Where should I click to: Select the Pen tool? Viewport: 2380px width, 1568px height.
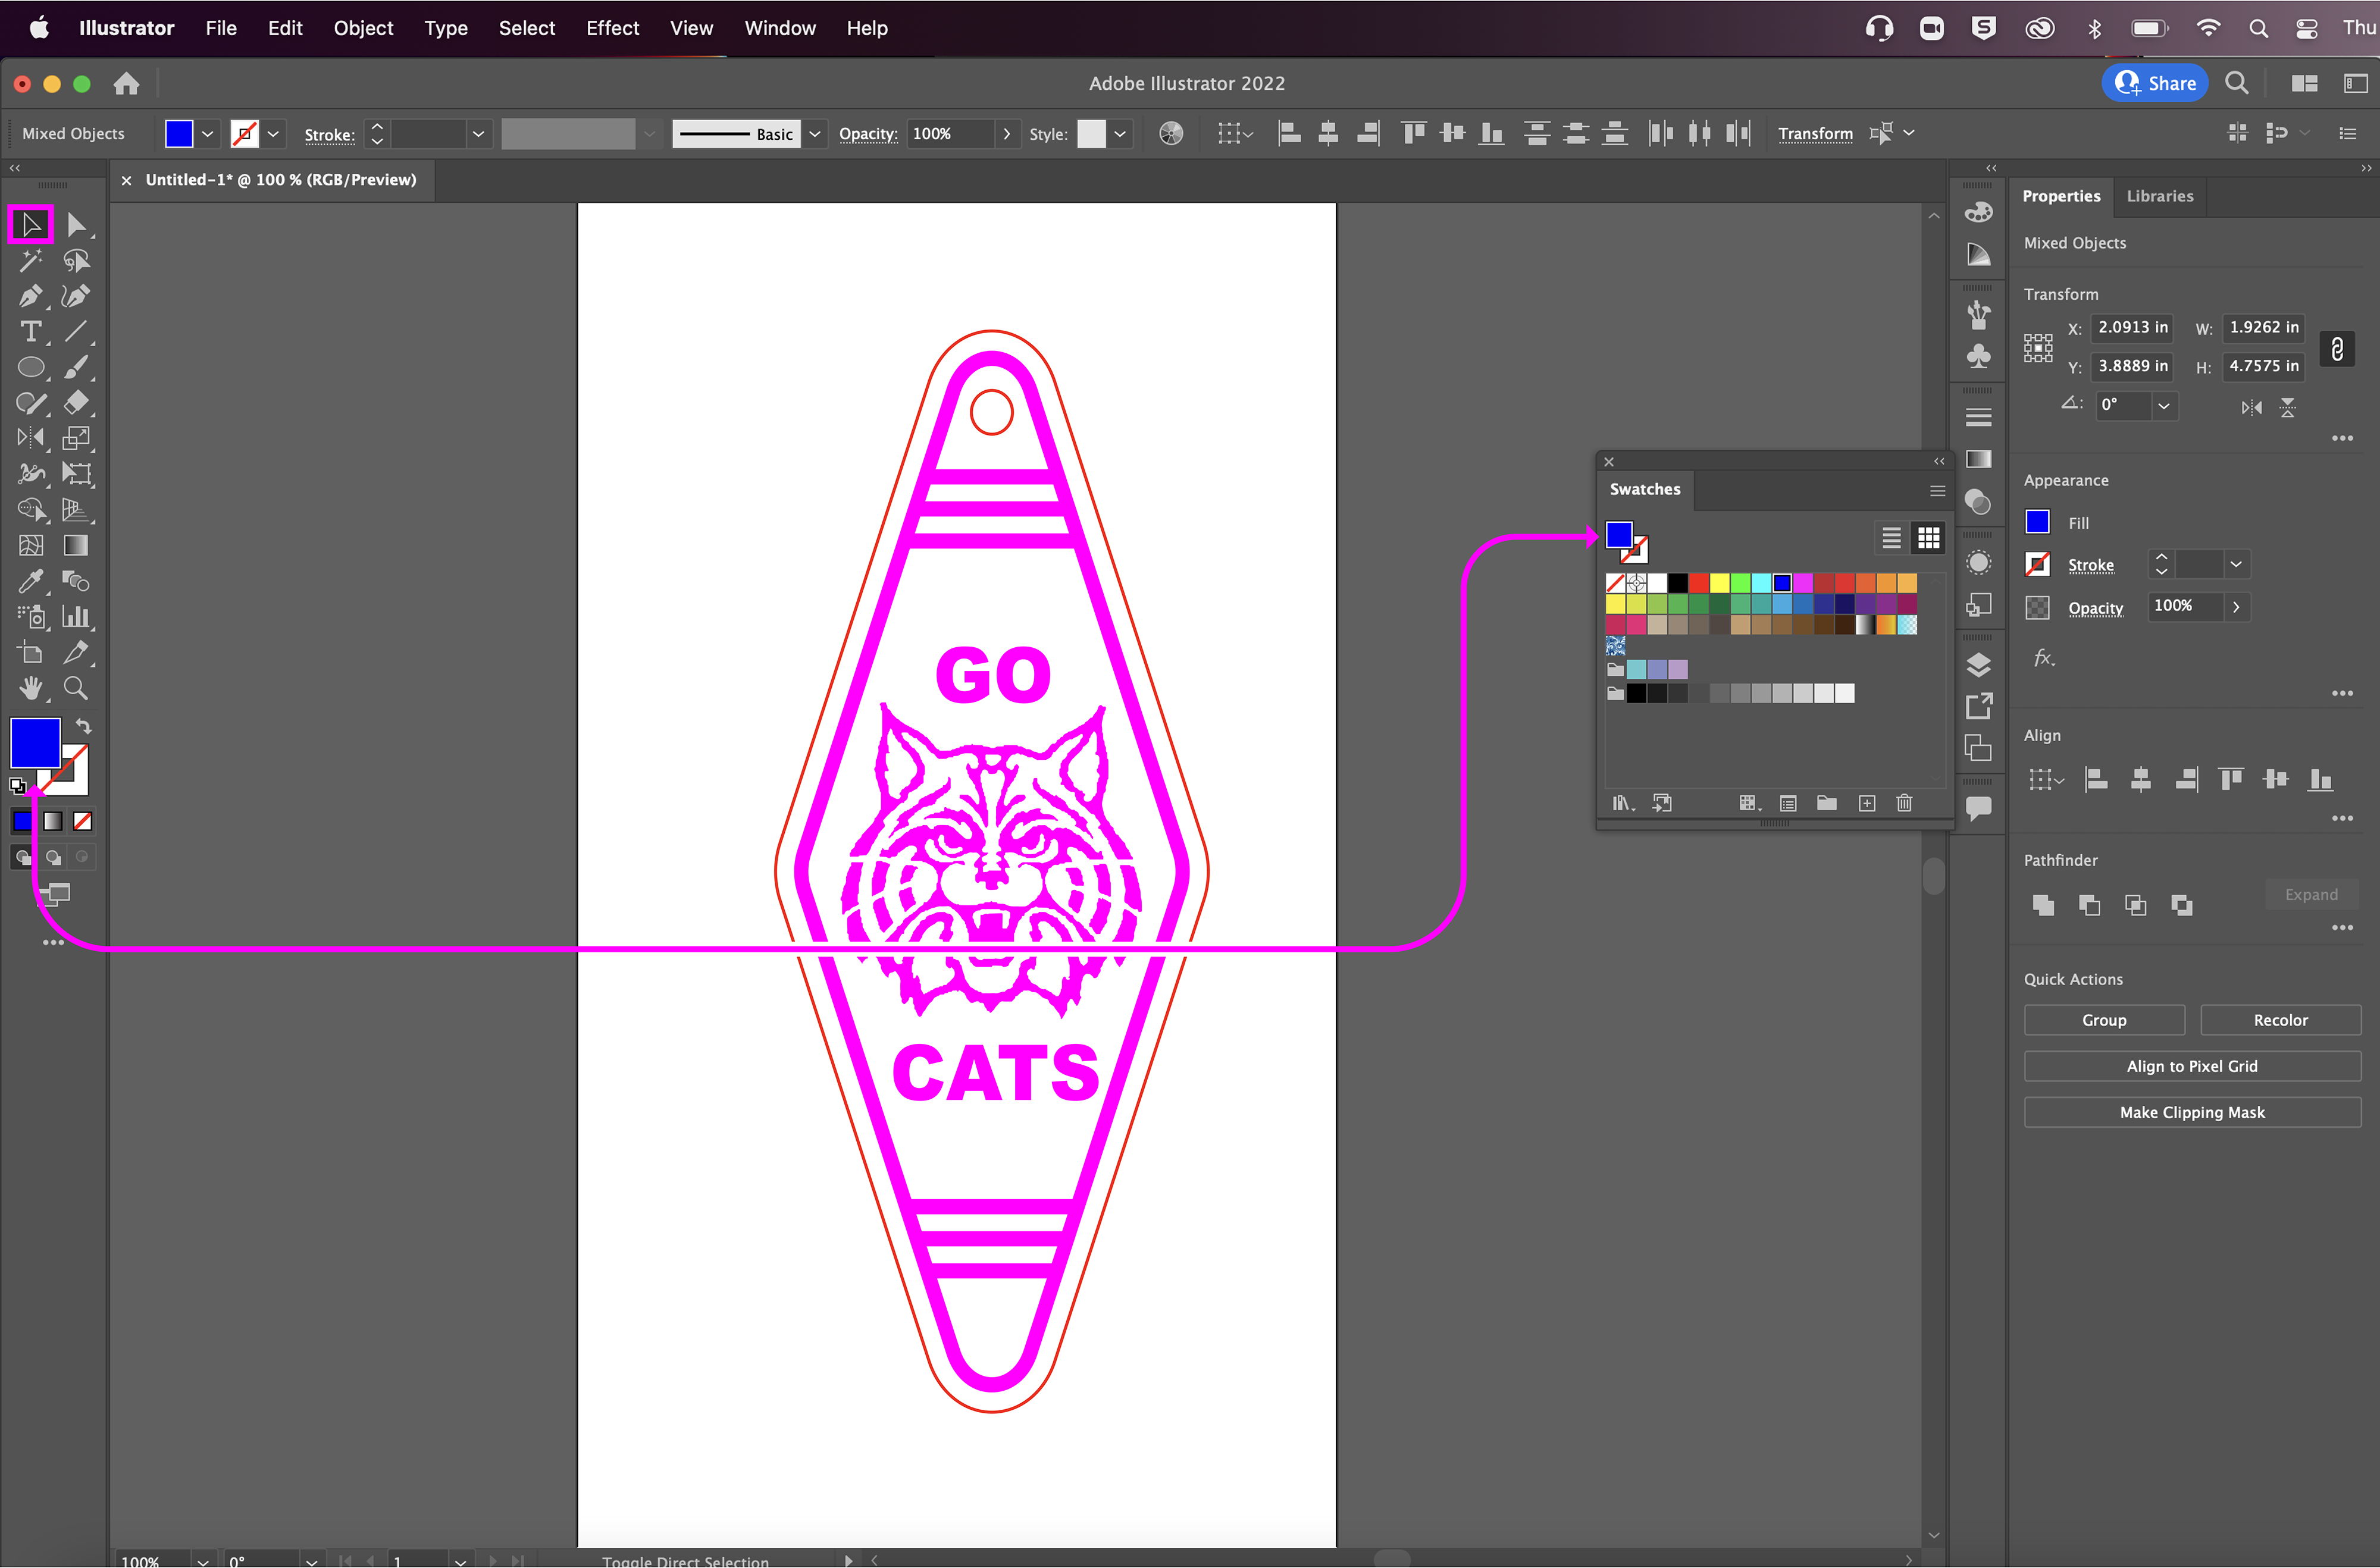pos(29,296)
